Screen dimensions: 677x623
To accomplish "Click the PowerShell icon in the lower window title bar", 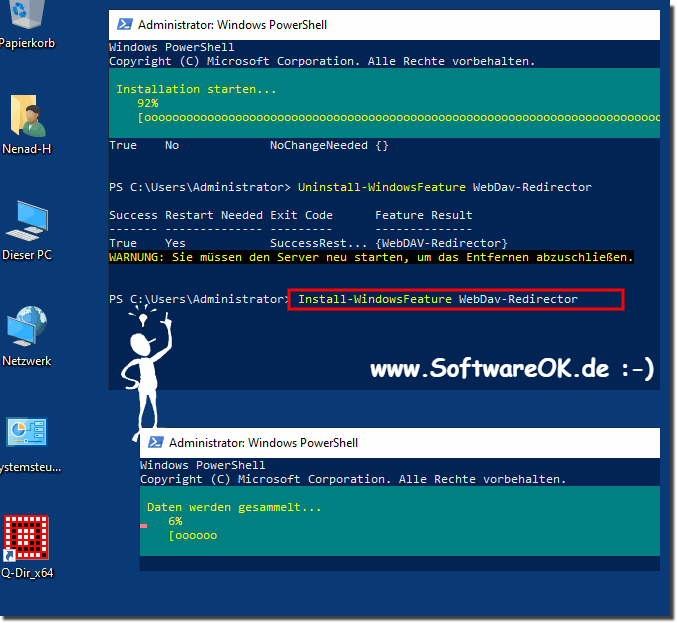I will pos(156,443).
